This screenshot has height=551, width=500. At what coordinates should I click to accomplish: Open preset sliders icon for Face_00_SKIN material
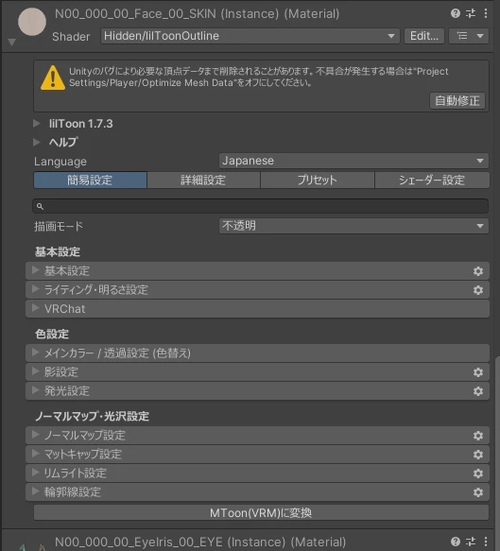pos(470,13)
